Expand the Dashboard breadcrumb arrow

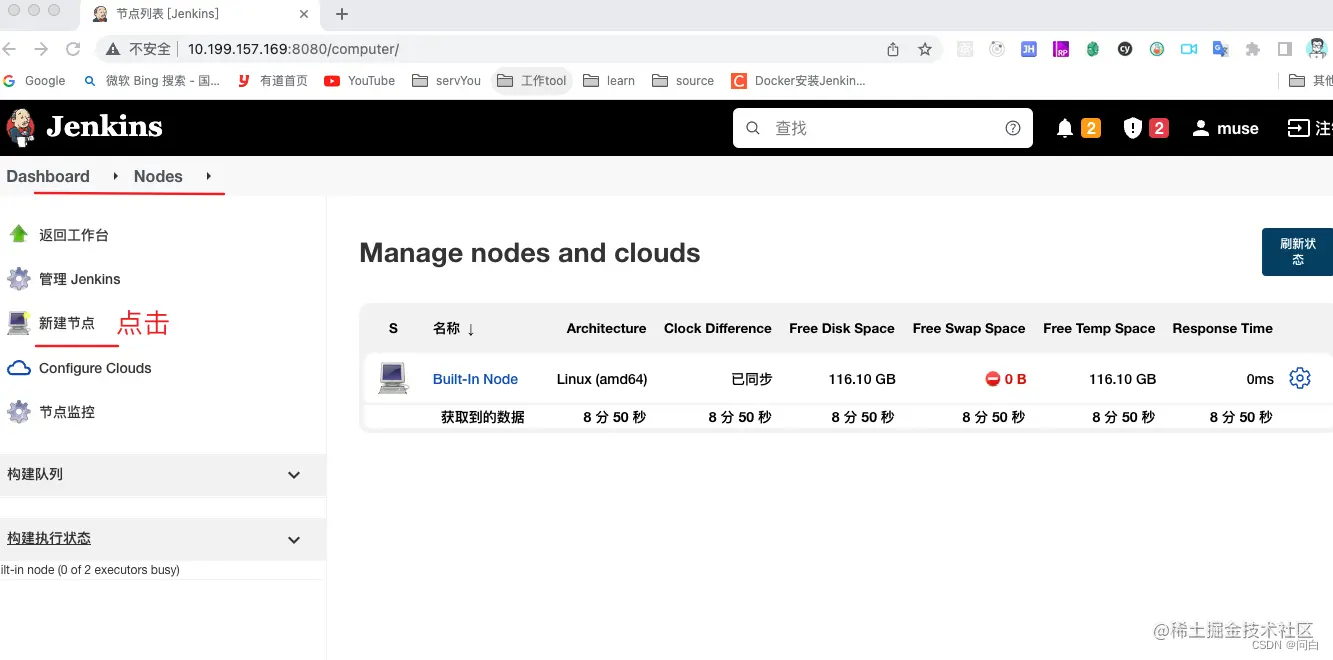[116, 176]
